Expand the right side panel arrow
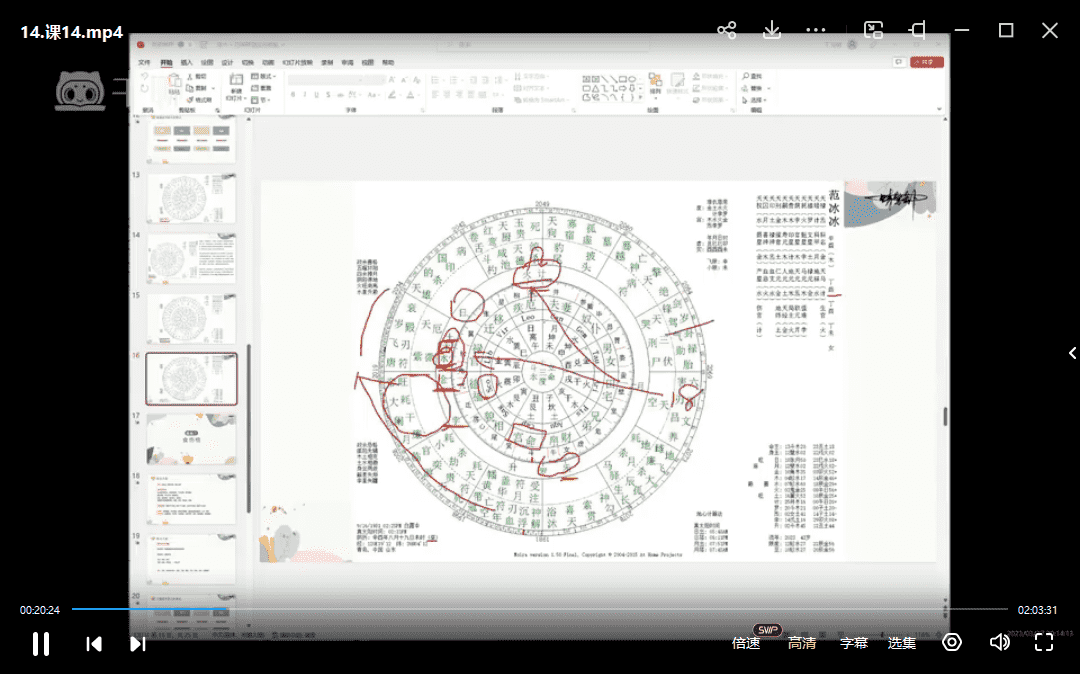1080x674 pixels. point(1072,353)
